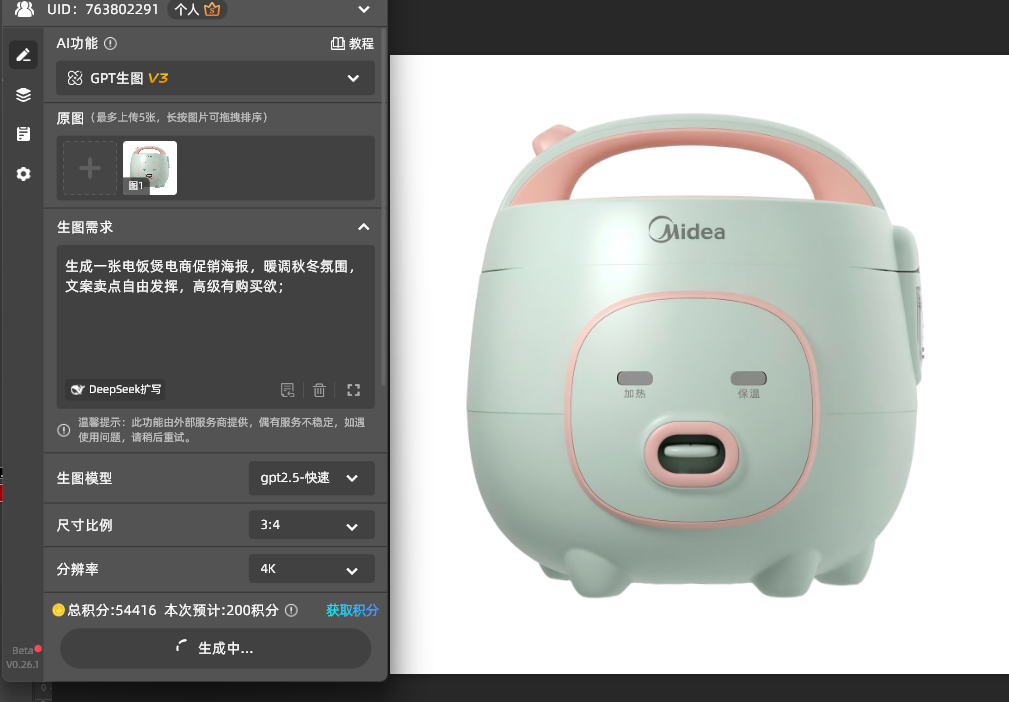The height and width of the screenshot is (702, 1009).
Task: Click the 尺寸比例 label
Action: click(x=84, y=525)
